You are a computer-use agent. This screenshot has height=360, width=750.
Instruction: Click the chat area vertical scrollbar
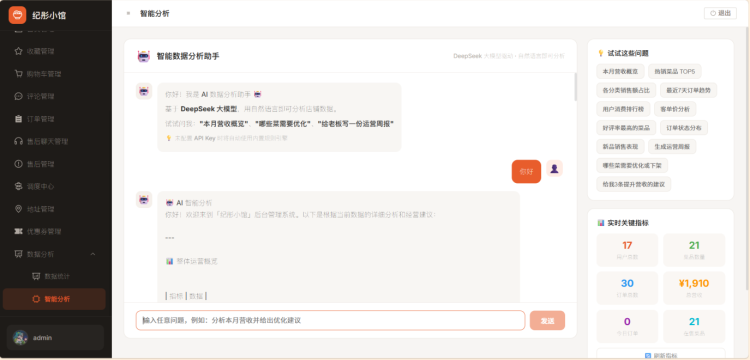(x=575, y=87)
